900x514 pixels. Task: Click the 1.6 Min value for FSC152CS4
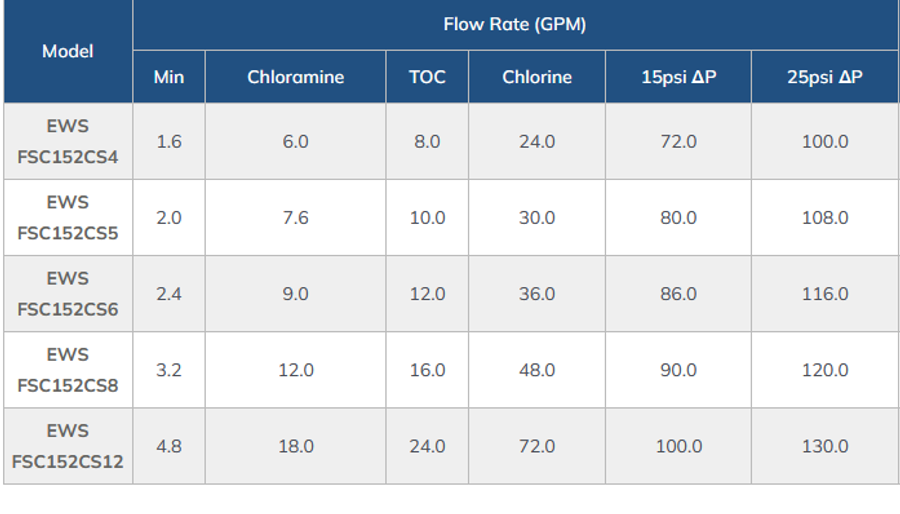(x=169, y=142)
